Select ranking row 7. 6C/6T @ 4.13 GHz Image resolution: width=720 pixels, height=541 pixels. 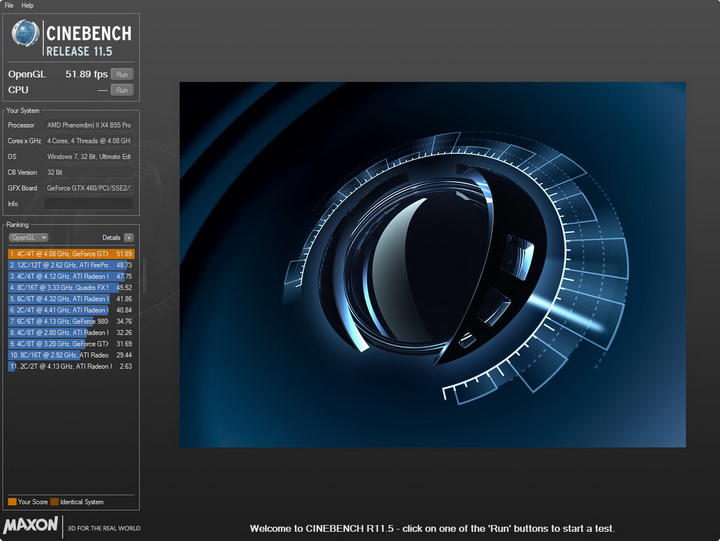point(71,321)
